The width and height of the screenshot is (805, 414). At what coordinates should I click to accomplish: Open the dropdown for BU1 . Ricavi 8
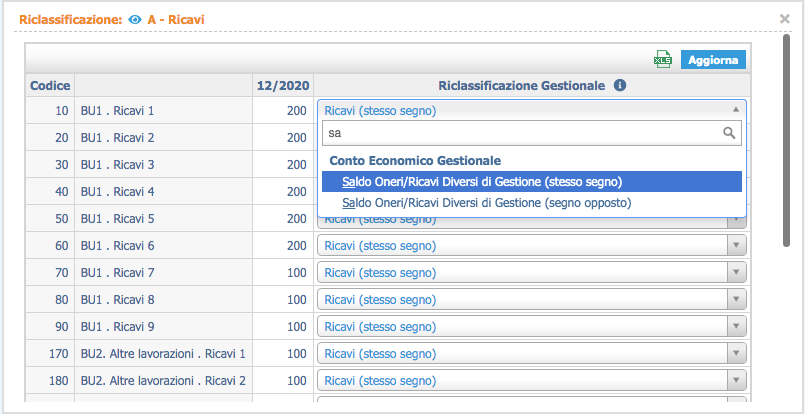tap(736, 299)
